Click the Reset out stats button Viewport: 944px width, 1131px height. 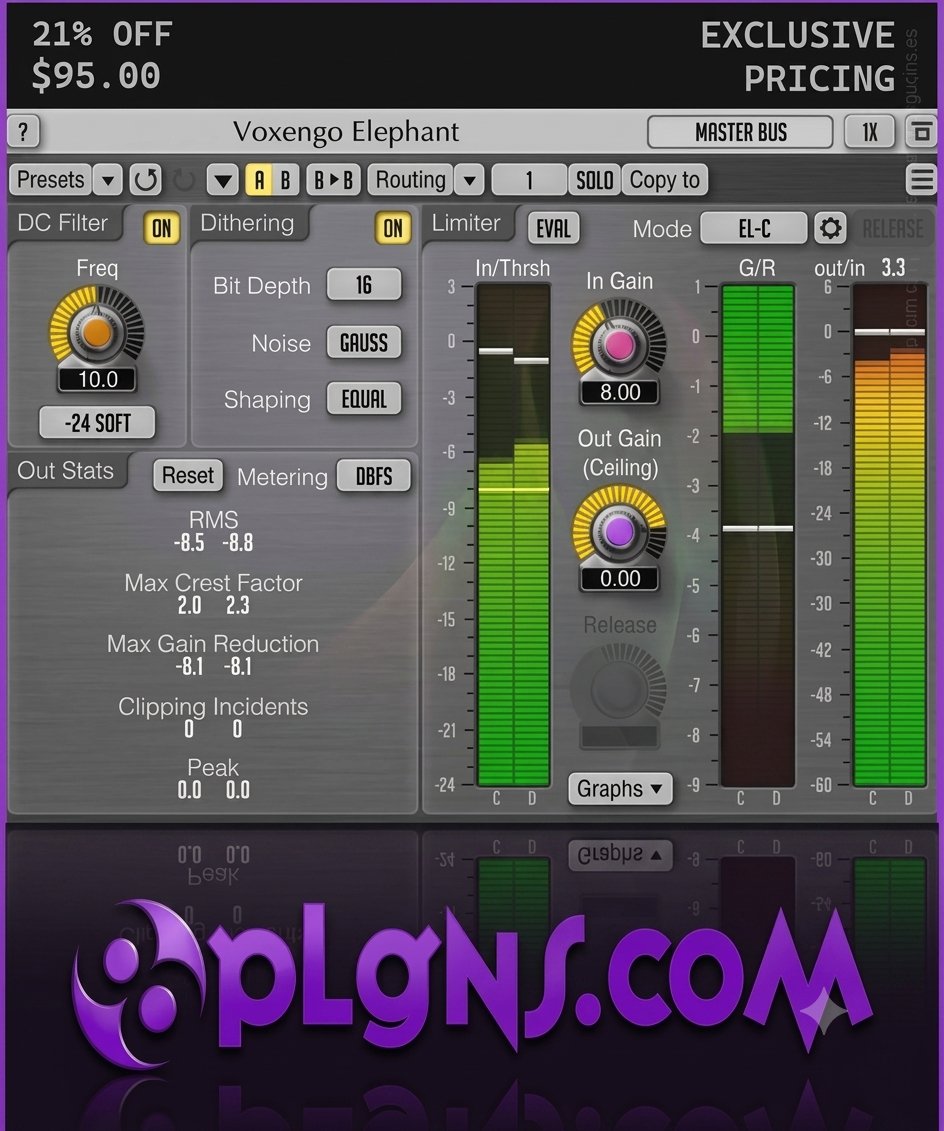click(x=188, y=475)
